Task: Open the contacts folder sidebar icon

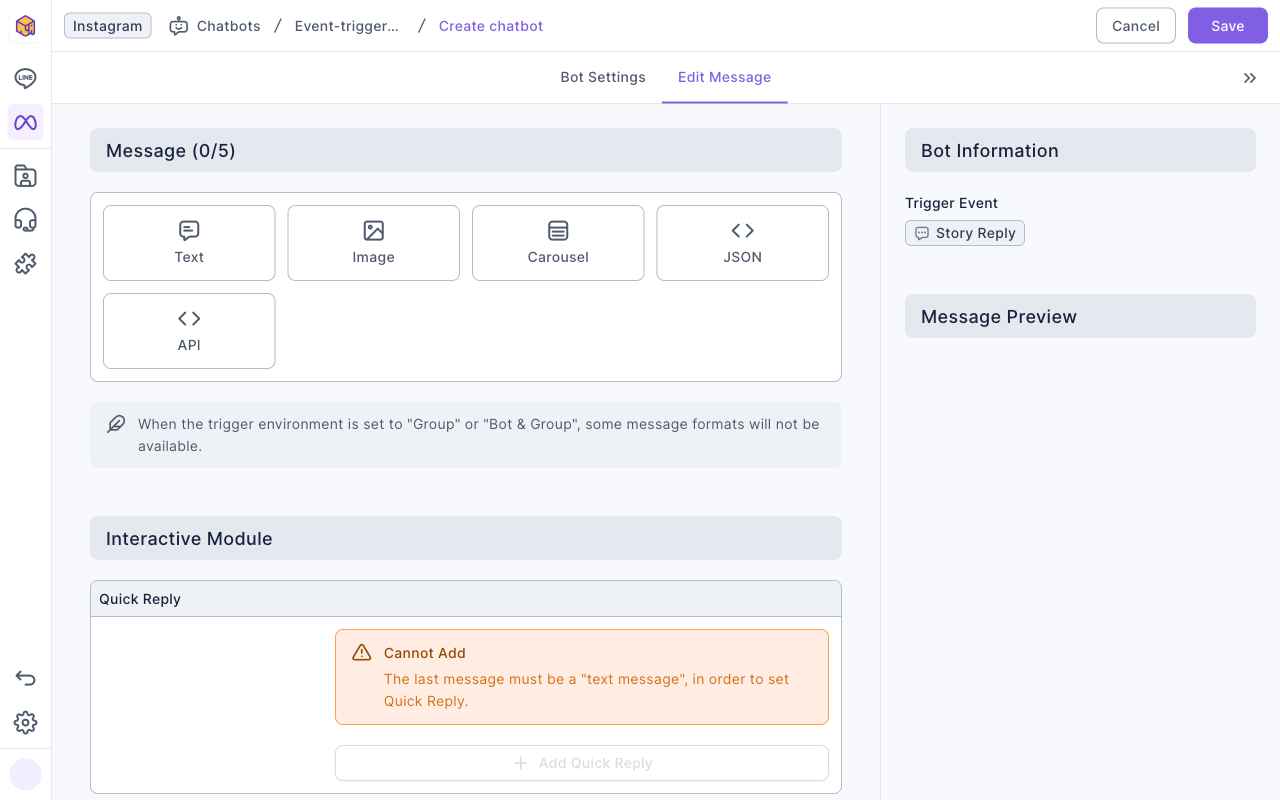Action: pyautogui.click(x=25, y=176)
